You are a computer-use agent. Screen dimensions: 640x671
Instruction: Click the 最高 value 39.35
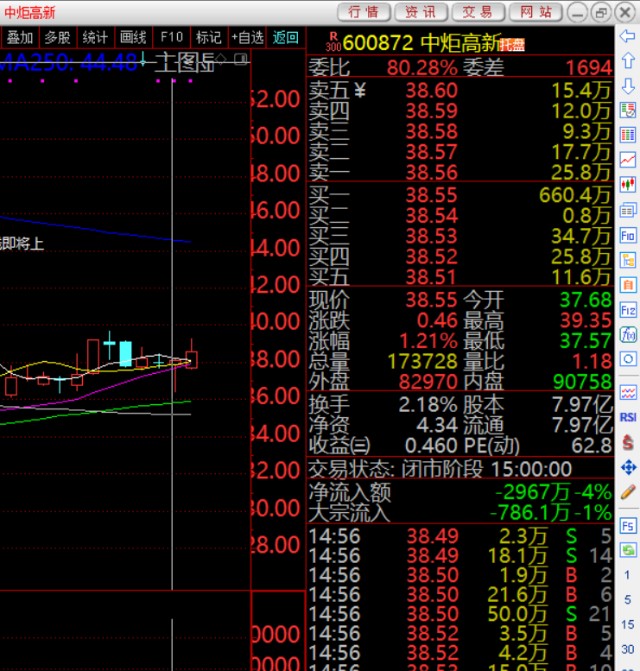tap(586, 321)
